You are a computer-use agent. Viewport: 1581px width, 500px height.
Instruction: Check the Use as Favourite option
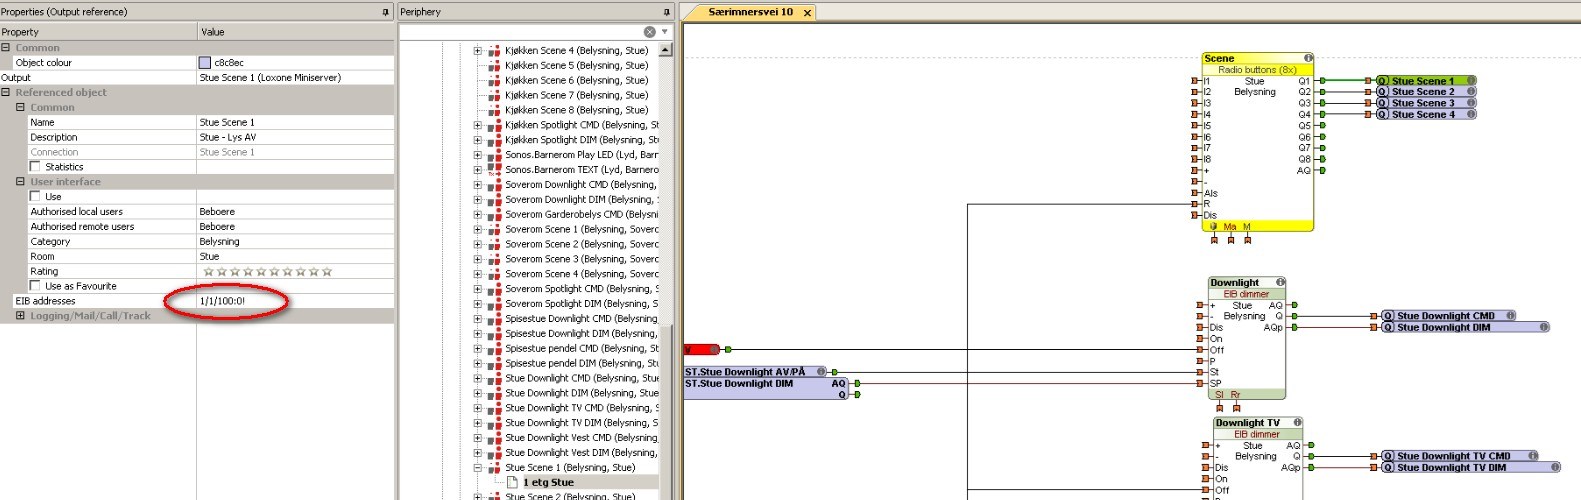coord(36,286)
